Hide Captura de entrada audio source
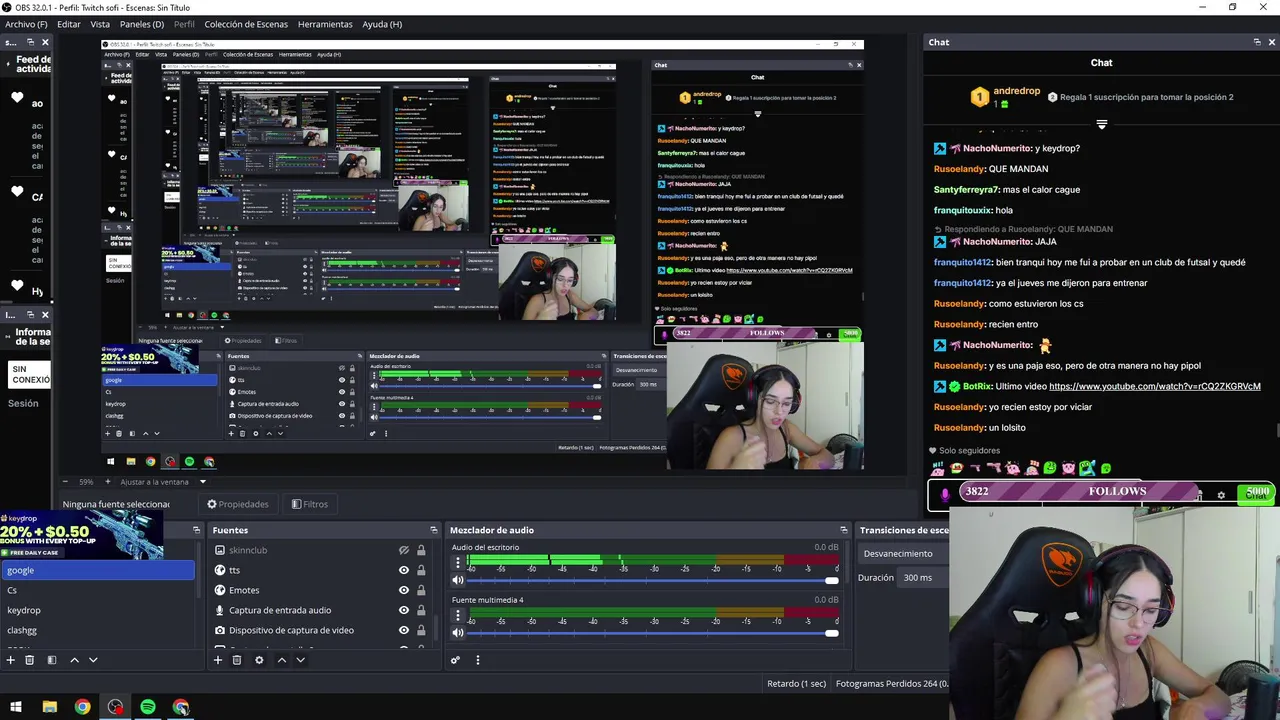Viewport: 1280px width, 720px height. (404, 610)
